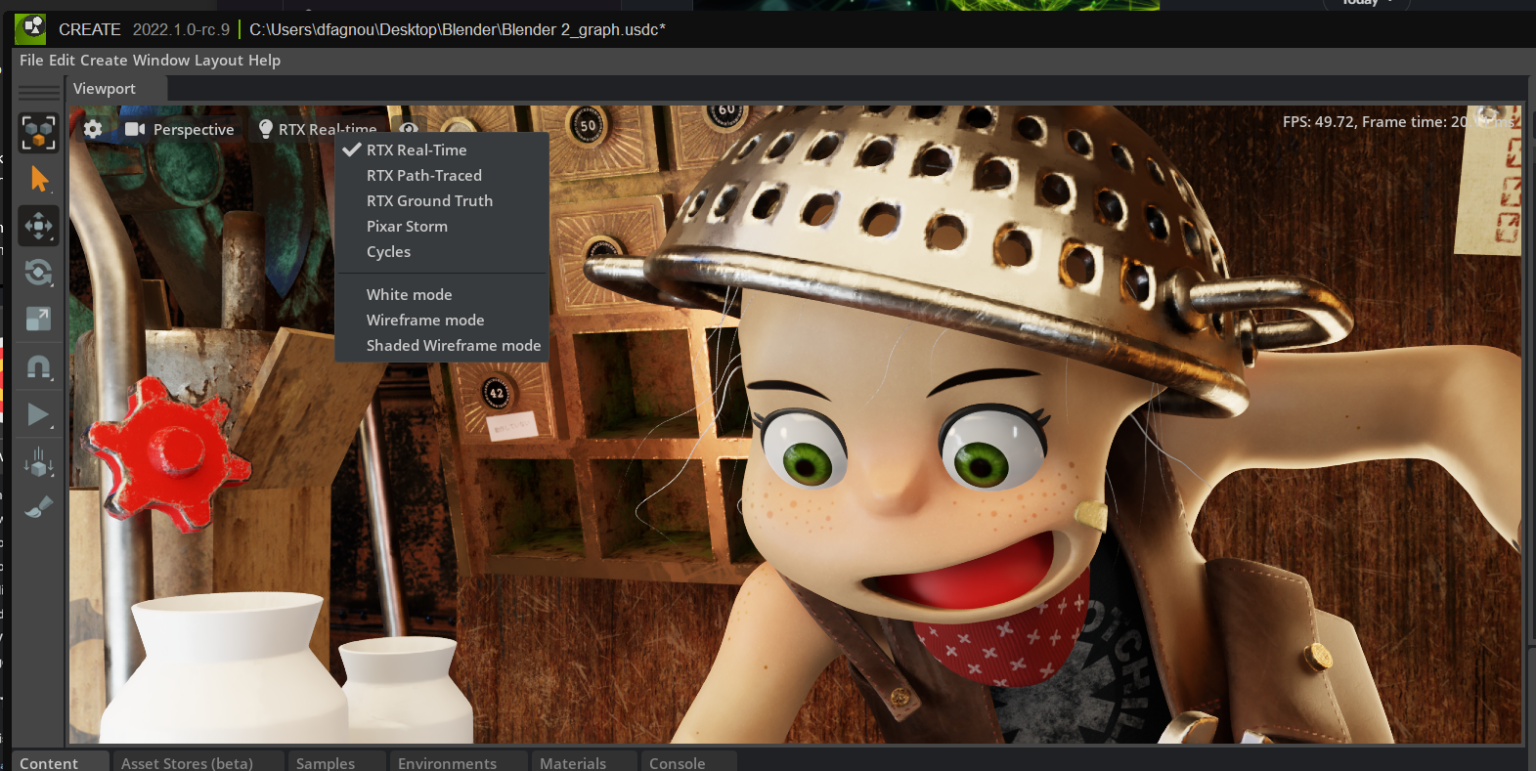Select the orange arrow Select tool
The width and height of the screenshot is (1536, 771).
(x=39, y=180)
